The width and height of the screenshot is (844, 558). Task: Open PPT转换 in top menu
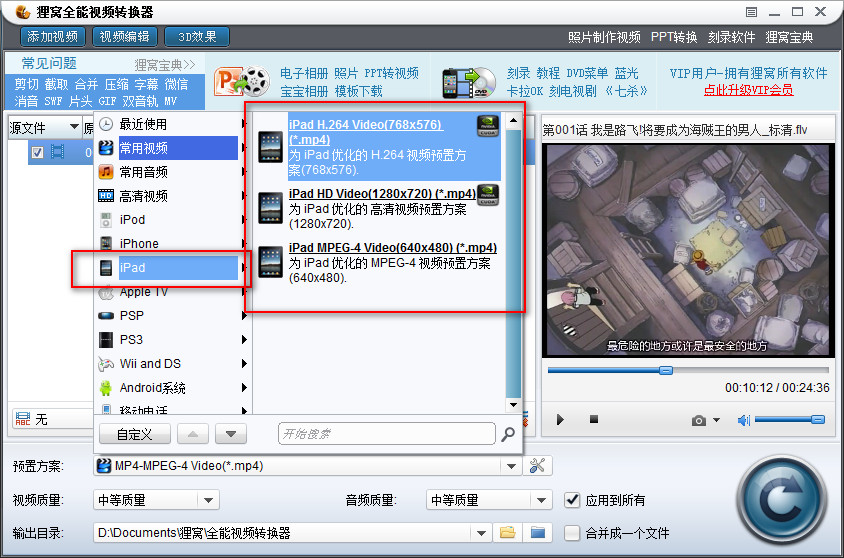pos(674,37)
